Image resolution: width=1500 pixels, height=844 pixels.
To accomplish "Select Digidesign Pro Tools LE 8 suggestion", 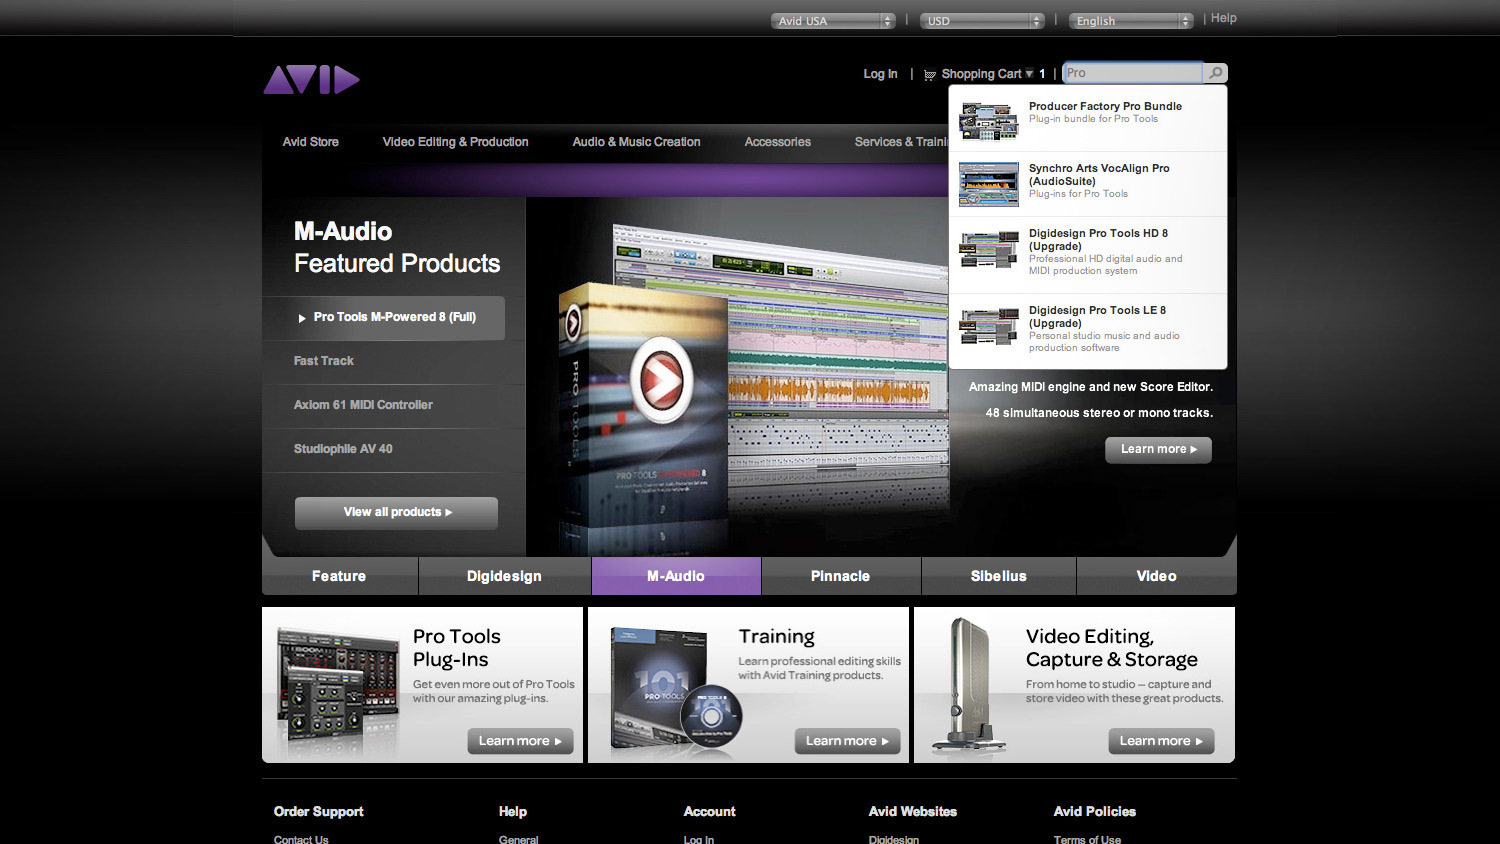I will tap(1088, 331).
